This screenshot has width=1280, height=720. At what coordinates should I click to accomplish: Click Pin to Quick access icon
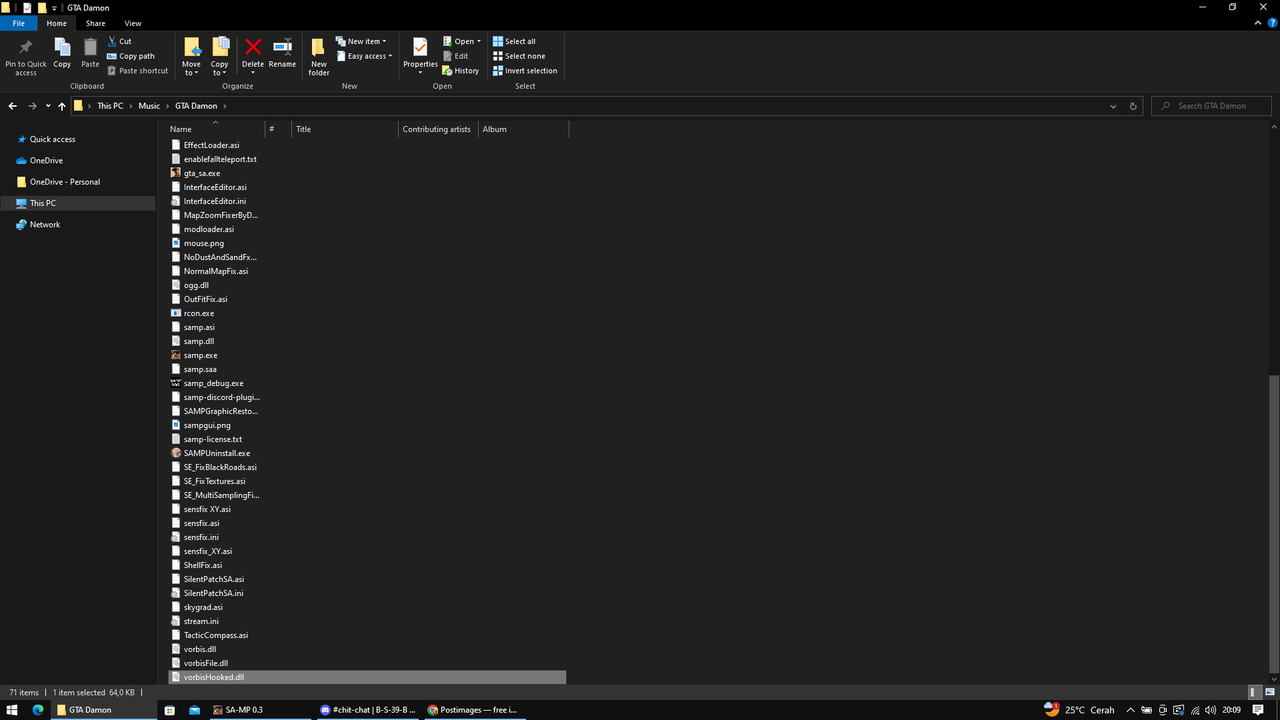(26, 56)
